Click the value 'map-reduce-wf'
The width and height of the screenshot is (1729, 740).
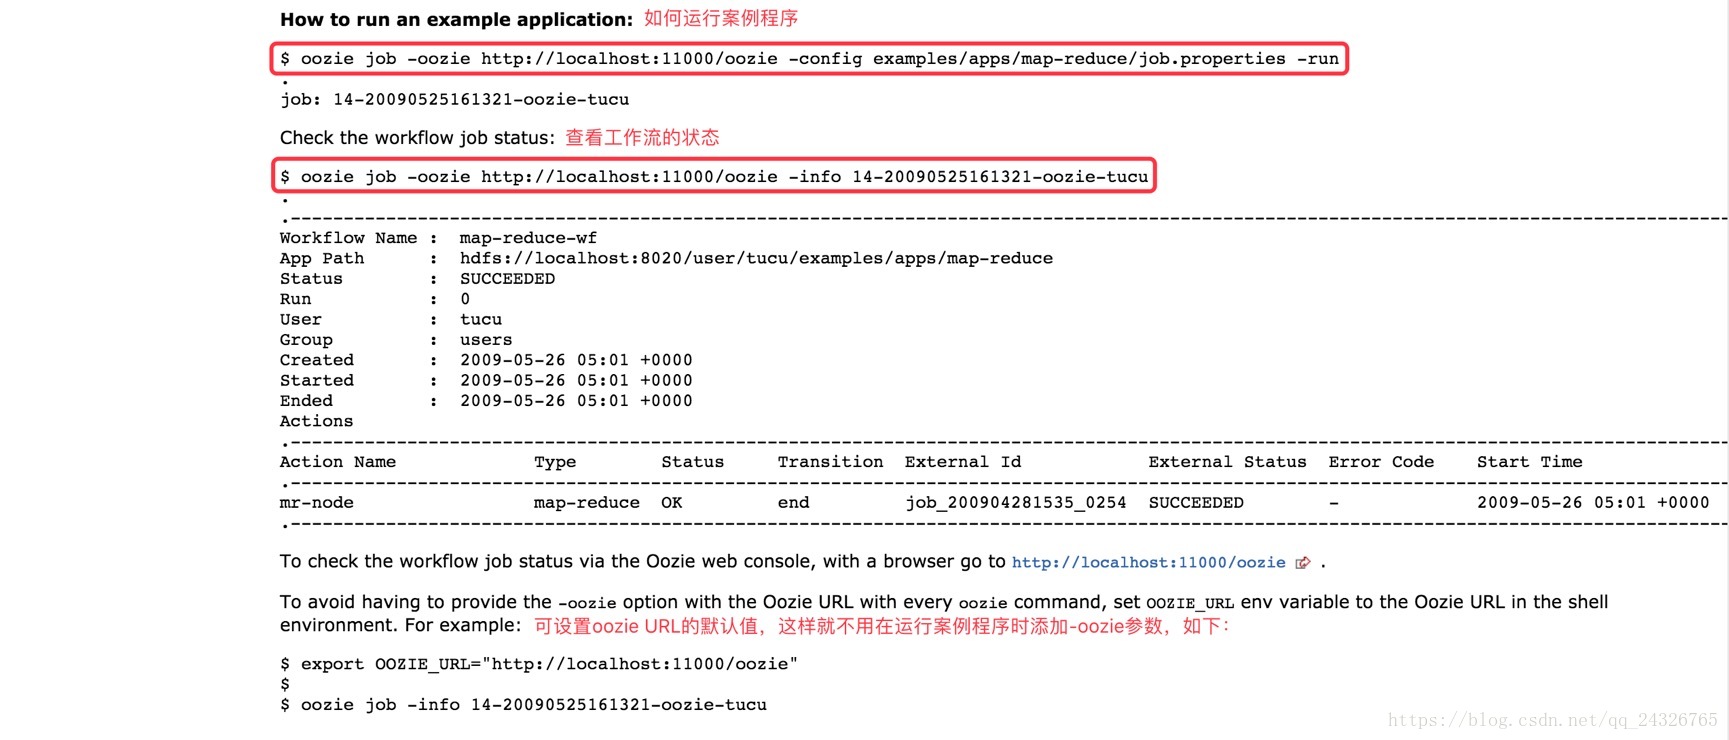point(528,238)
